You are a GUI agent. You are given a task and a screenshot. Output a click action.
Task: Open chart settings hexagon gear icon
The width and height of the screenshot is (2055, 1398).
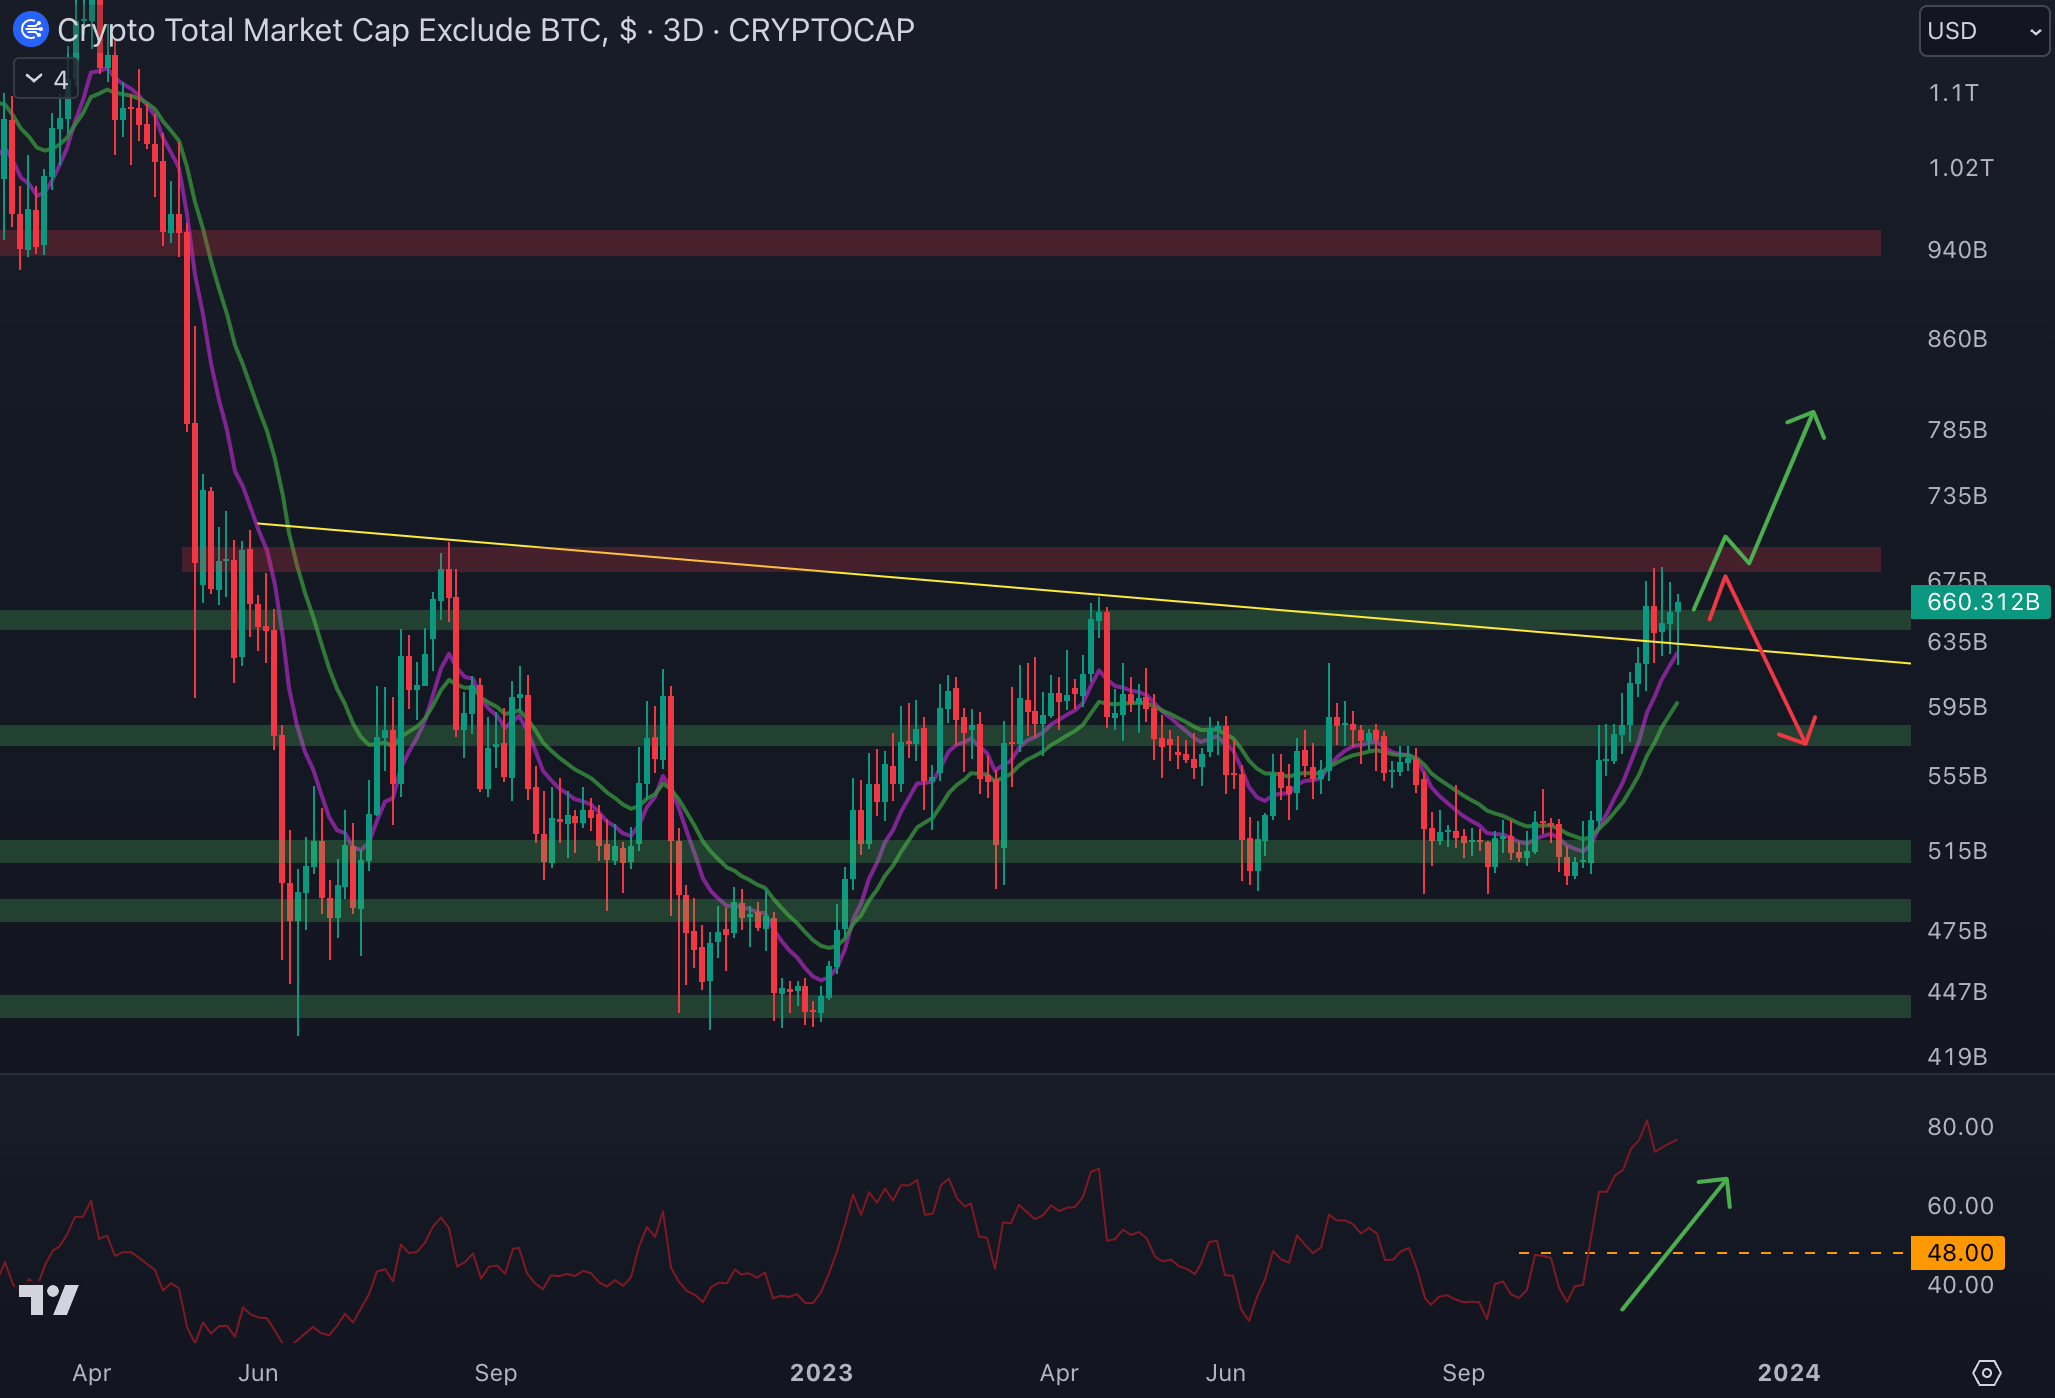click(1986, 1372)
